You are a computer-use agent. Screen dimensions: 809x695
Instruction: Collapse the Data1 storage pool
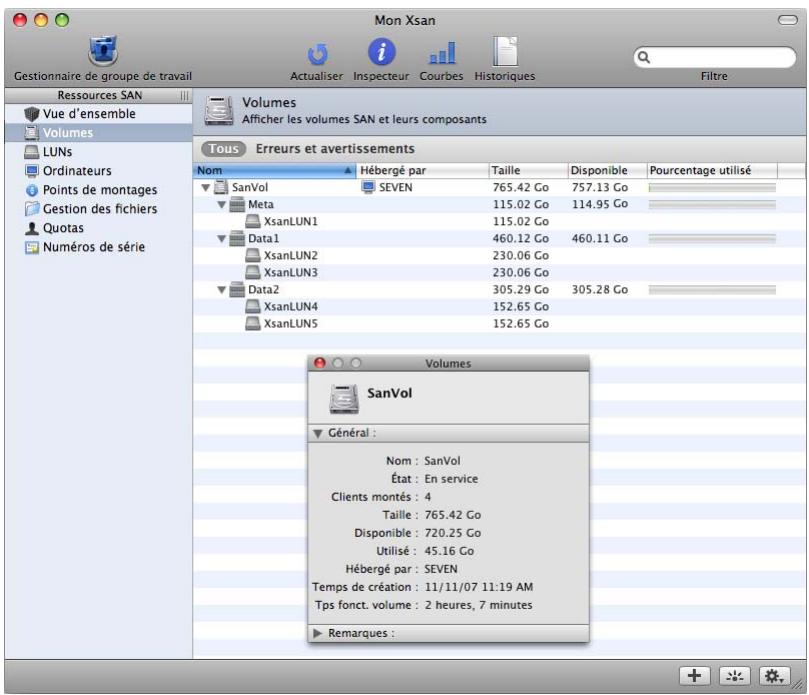(x=222, y=239)
